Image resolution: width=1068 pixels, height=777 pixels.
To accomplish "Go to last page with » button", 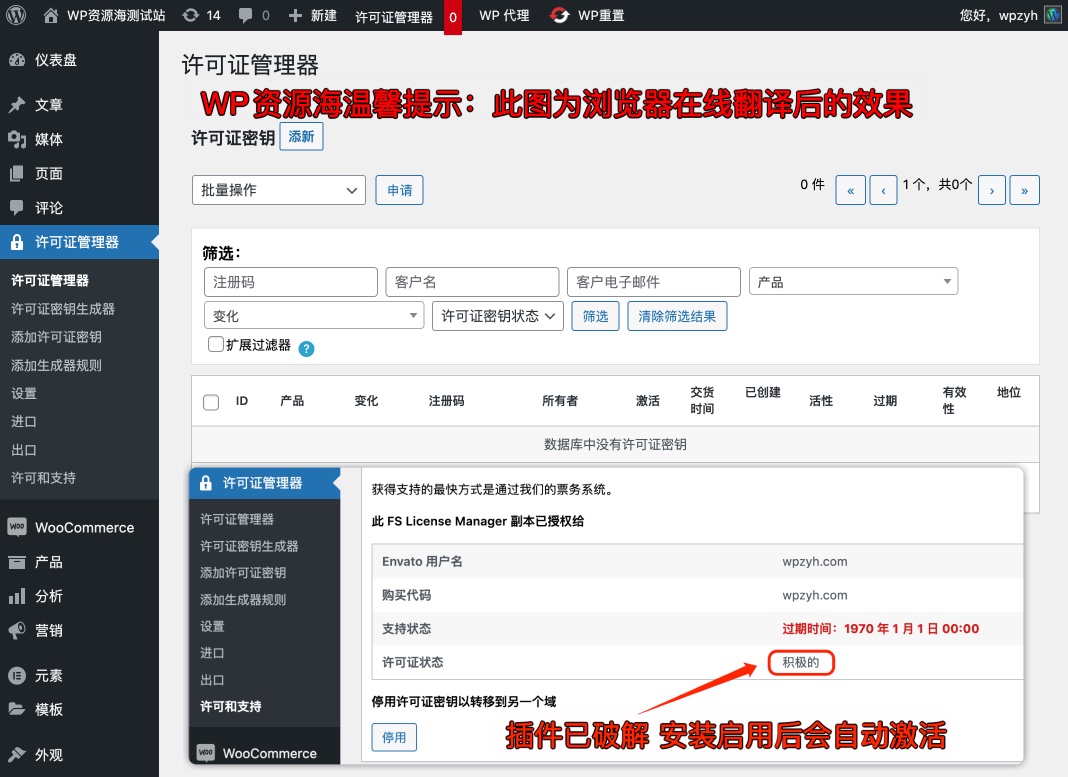I will click(x=1024, y=190).
